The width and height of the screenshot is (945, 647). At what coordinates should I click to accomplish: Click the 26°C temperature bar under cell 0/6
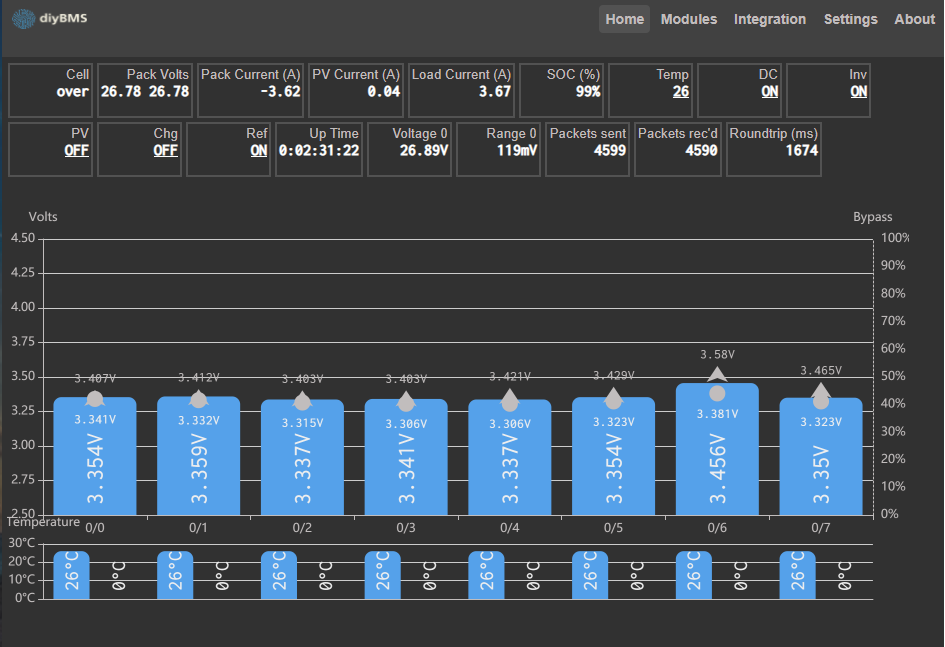coord(694,575)
